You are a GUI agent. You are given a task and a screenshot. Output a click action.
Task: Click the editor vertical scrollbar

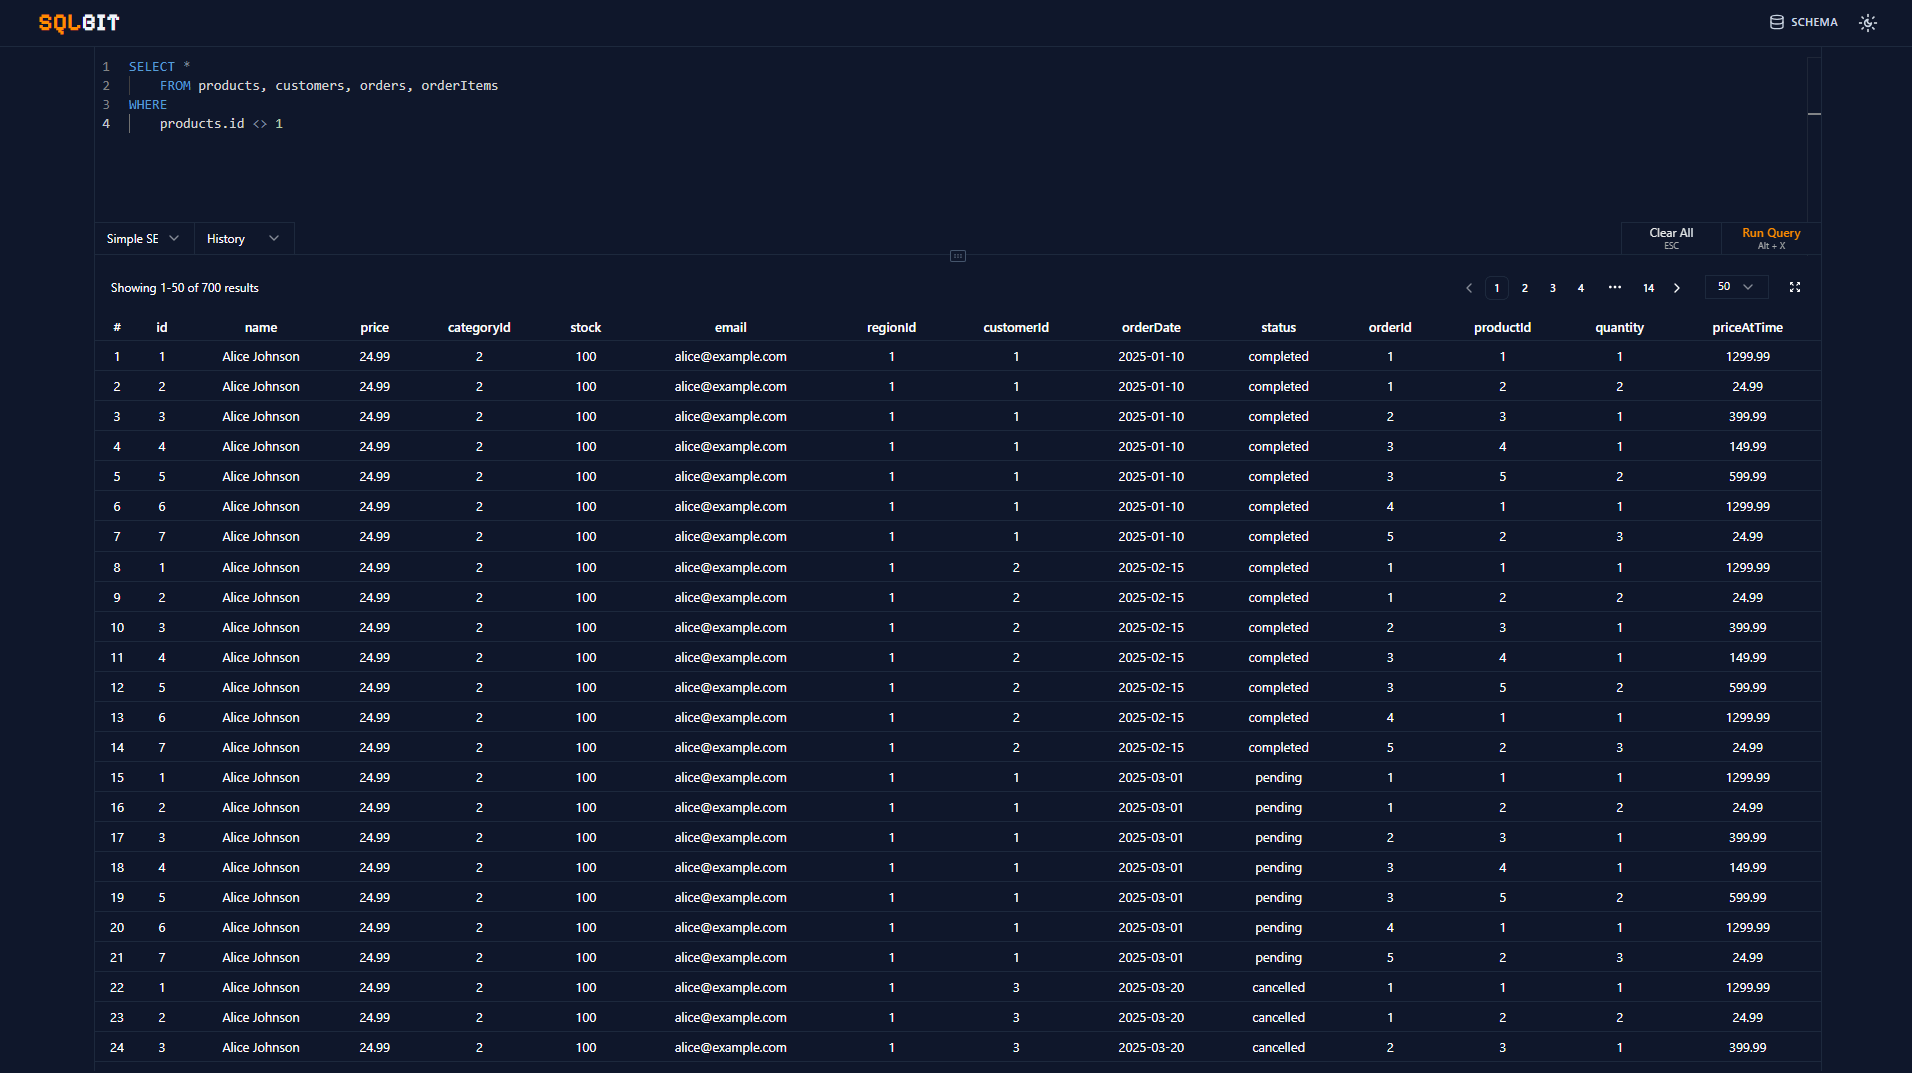1814,139
